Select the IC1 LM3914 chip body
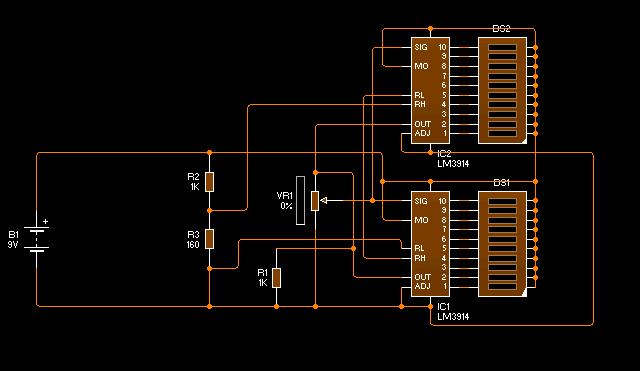Viewport: 640px width, 371px height. [x=430, y=244]
